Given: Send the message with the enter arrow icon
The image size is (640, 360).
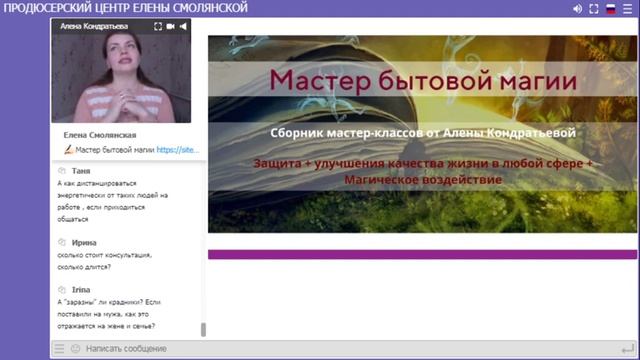Looking at the screenshot, I should point(628,349).
